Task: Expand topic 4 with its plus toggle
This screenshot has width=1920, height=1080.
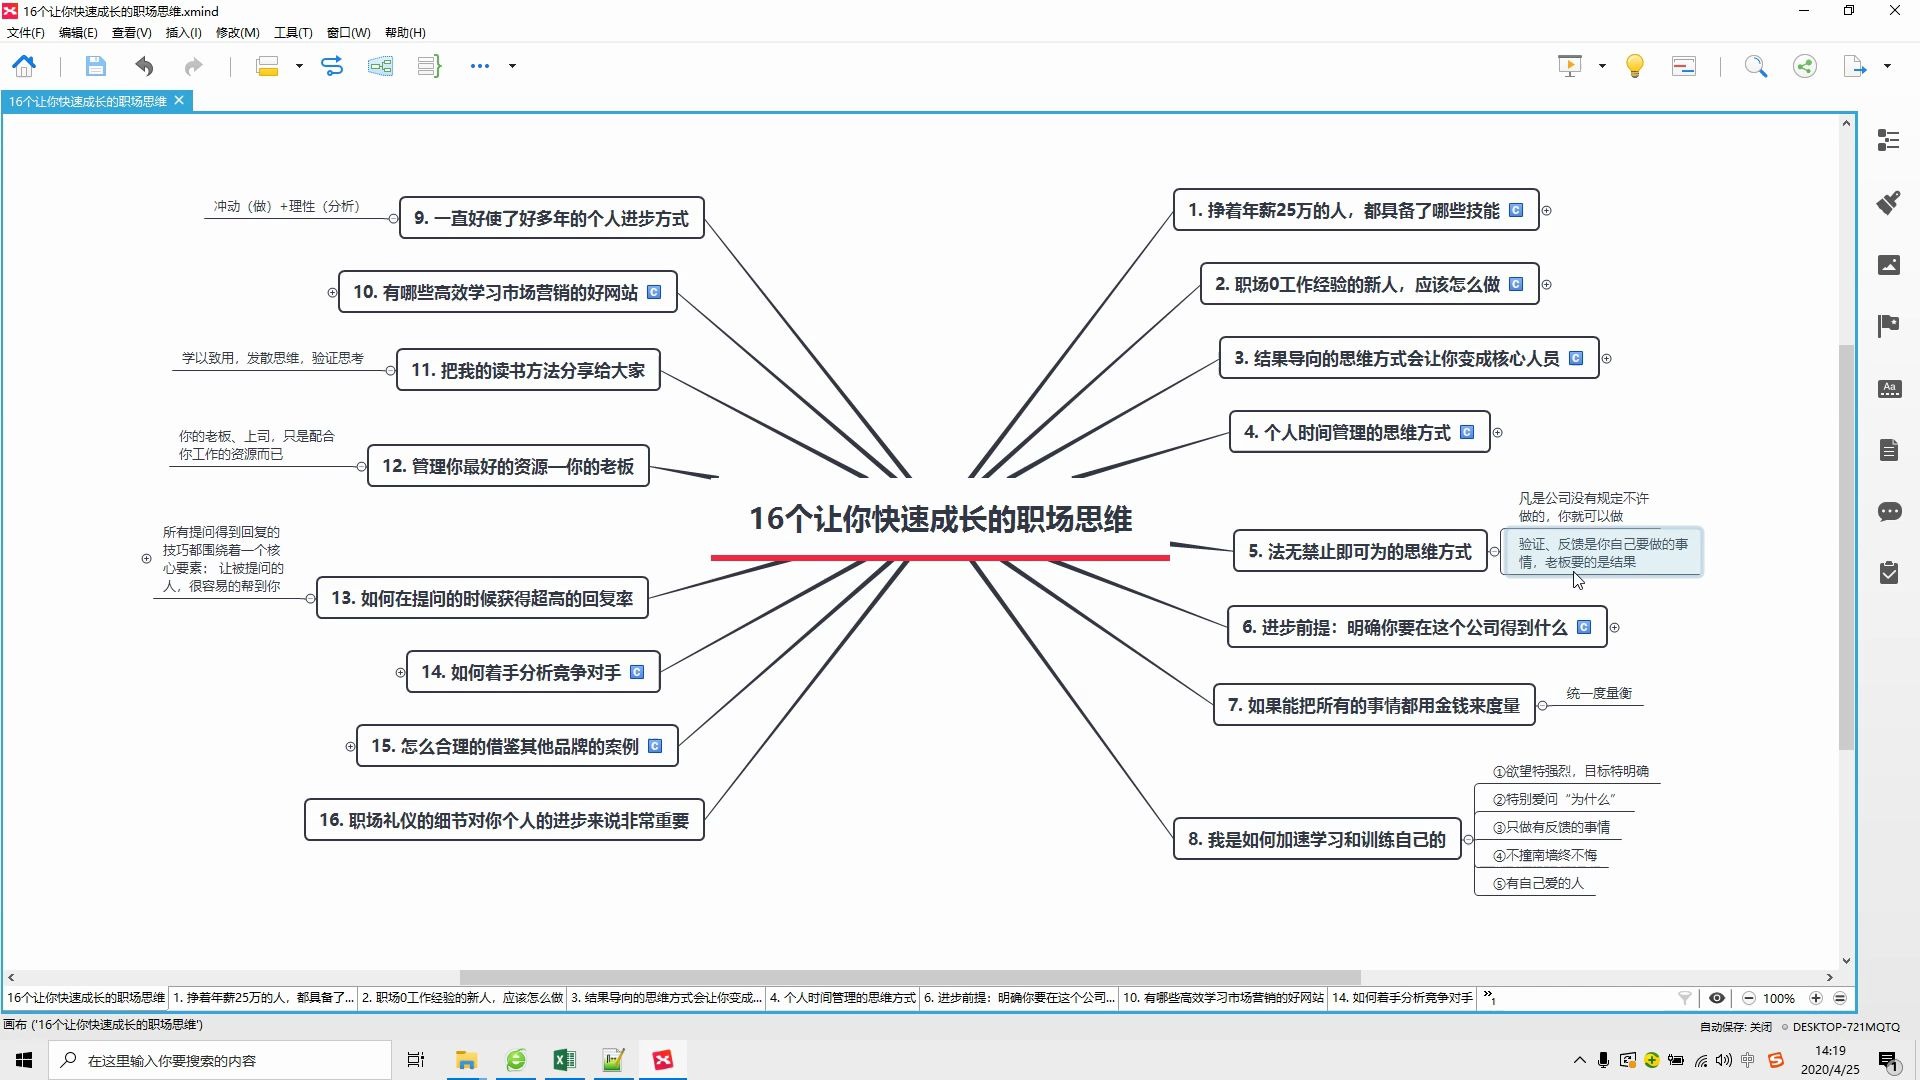Action: (x=1498, y=433)
